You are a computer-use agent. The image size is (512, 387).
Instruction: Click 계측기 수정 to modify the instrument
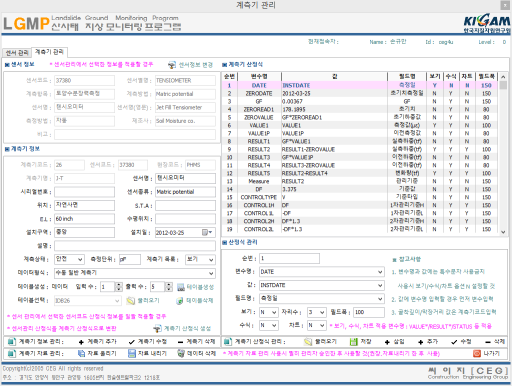click(148, 342)
